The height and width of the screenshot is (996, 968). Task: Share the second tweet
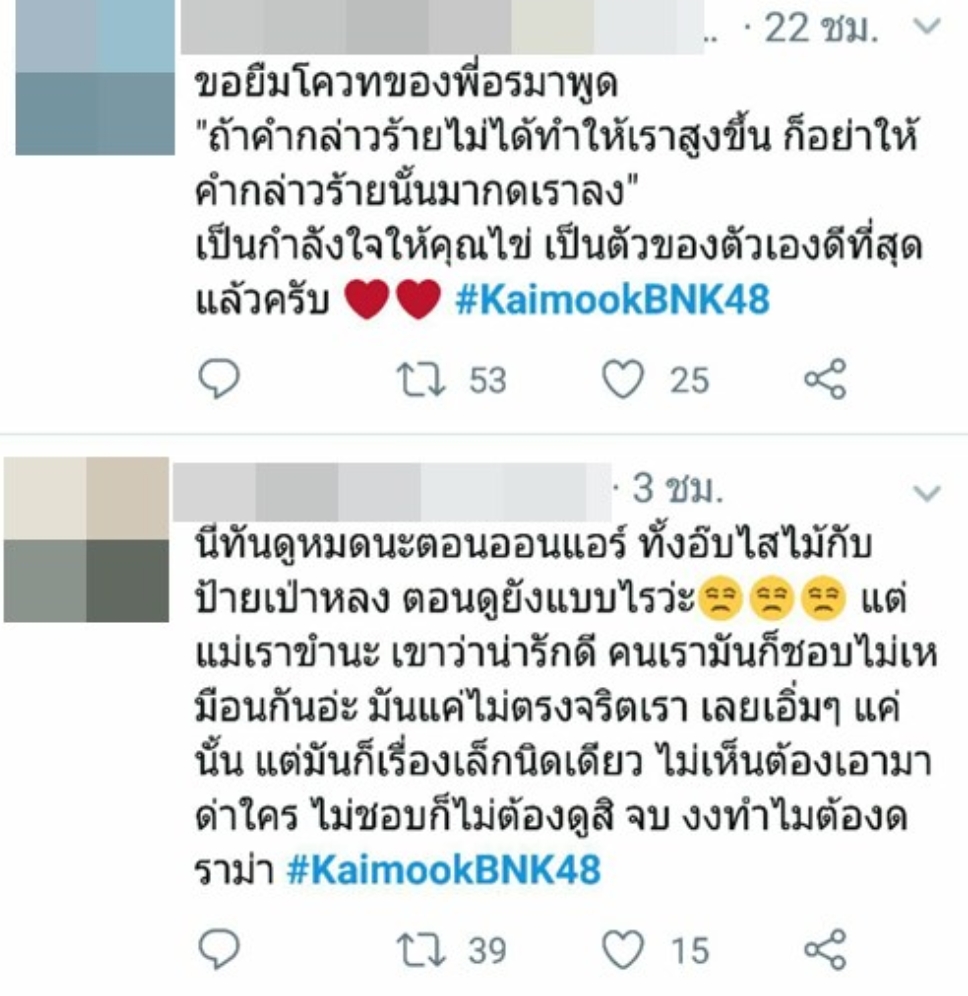(x=825, y=950)
